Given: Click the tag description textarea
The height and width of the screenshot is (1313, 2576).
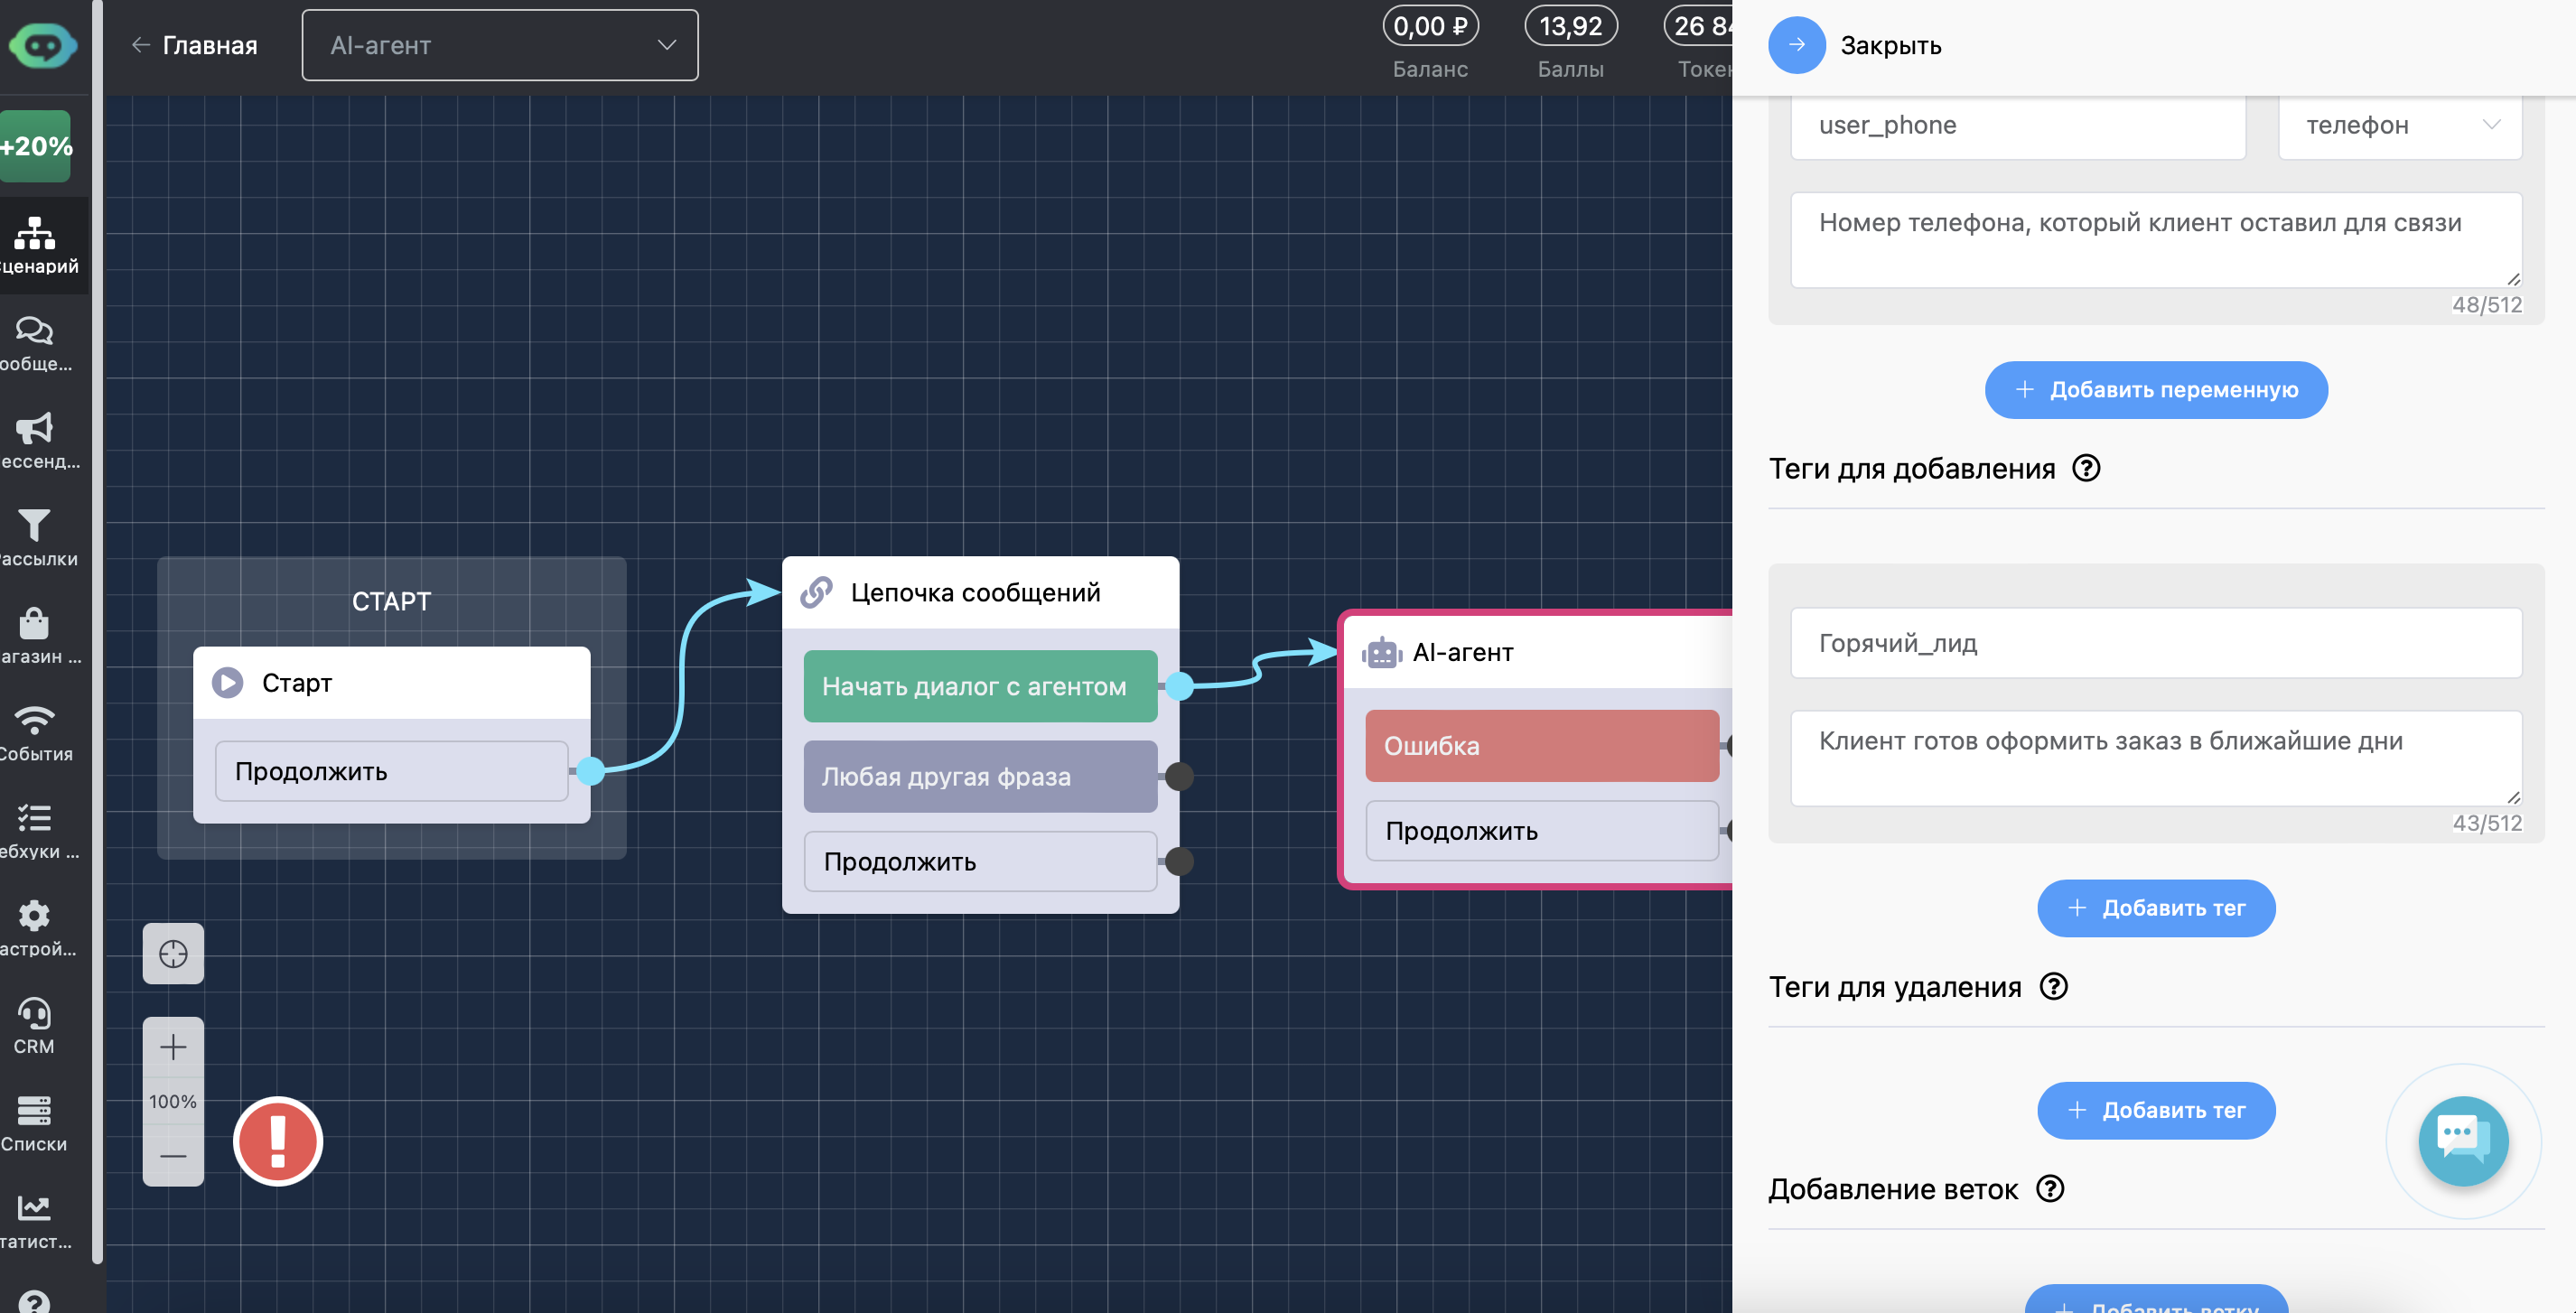Looking at the screenshot, I should click(2156, 758).
